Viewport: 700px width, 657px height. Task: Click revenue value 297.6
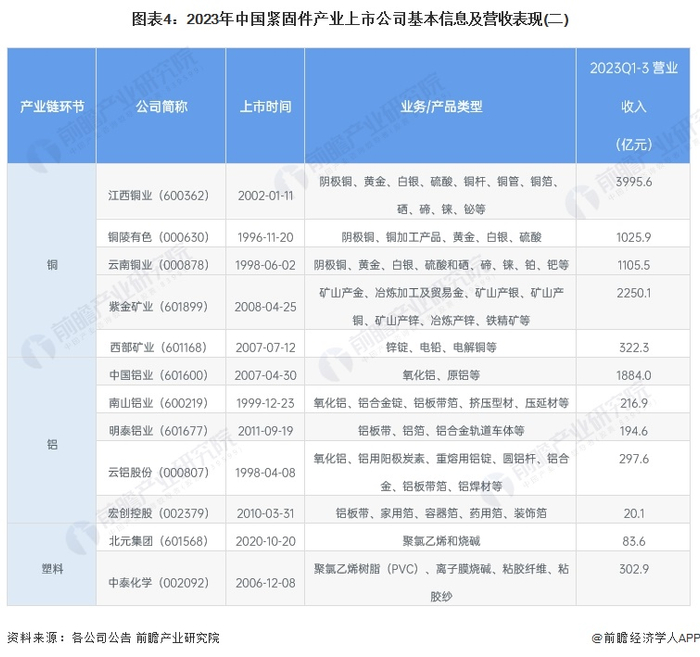[x=633, y=458]
